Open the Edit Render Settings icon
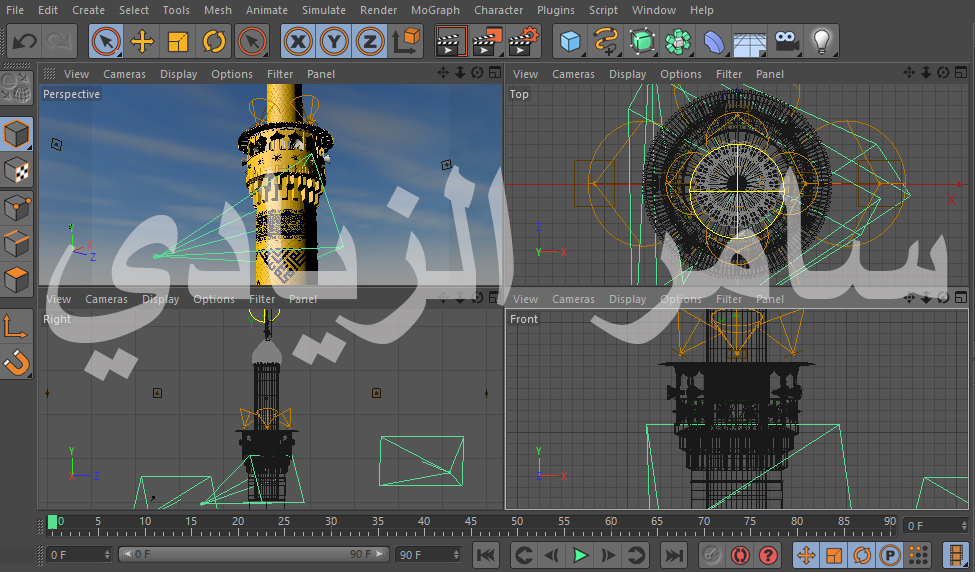 tap(523, 42)
